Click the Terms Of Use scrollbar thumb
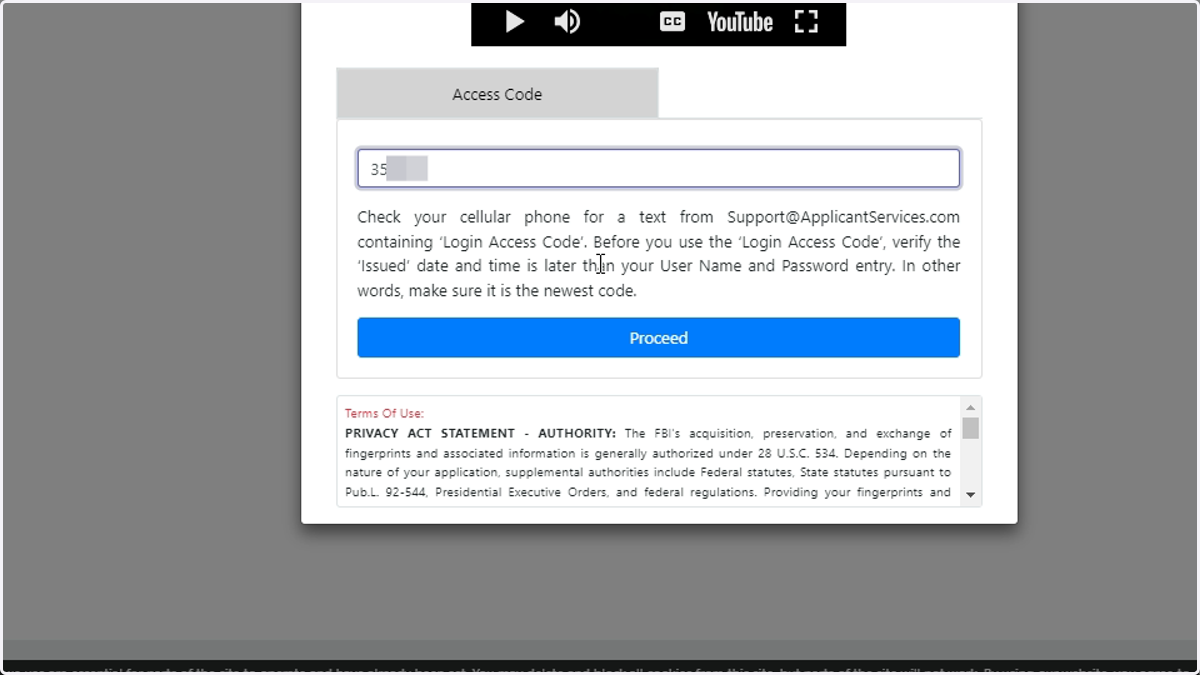Screen dimensions: 1200x675 click(x=970, y=428)
